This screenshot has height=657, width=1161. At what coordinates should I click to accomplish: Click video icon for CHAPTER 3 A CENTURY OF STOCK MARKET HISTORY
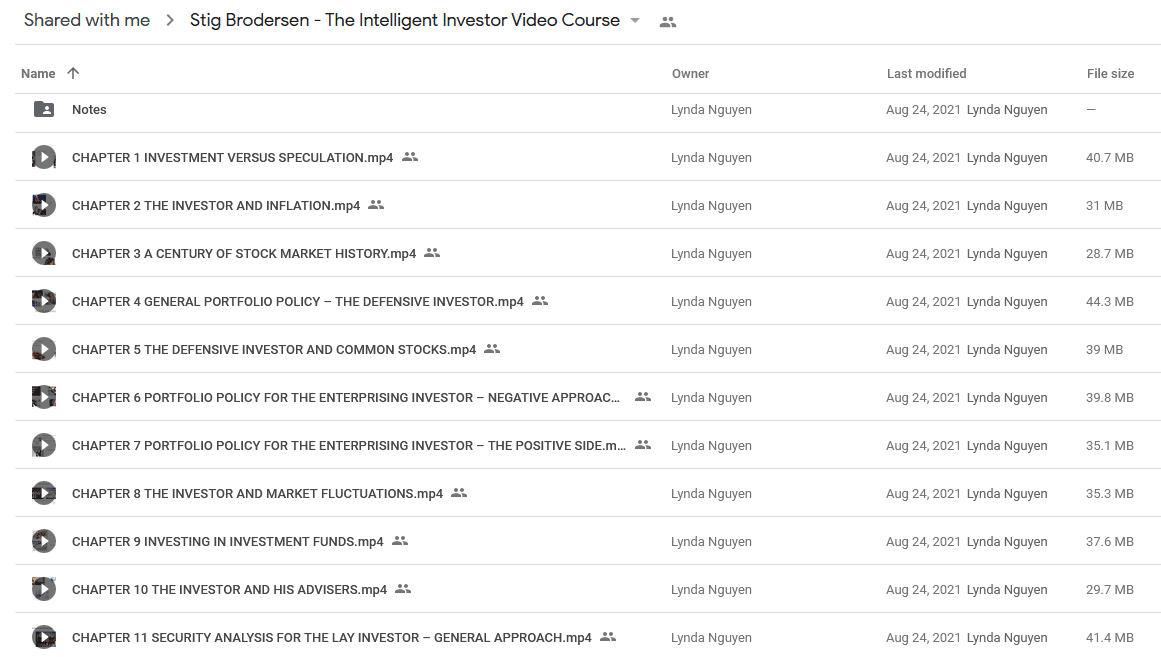pos(44,253)
